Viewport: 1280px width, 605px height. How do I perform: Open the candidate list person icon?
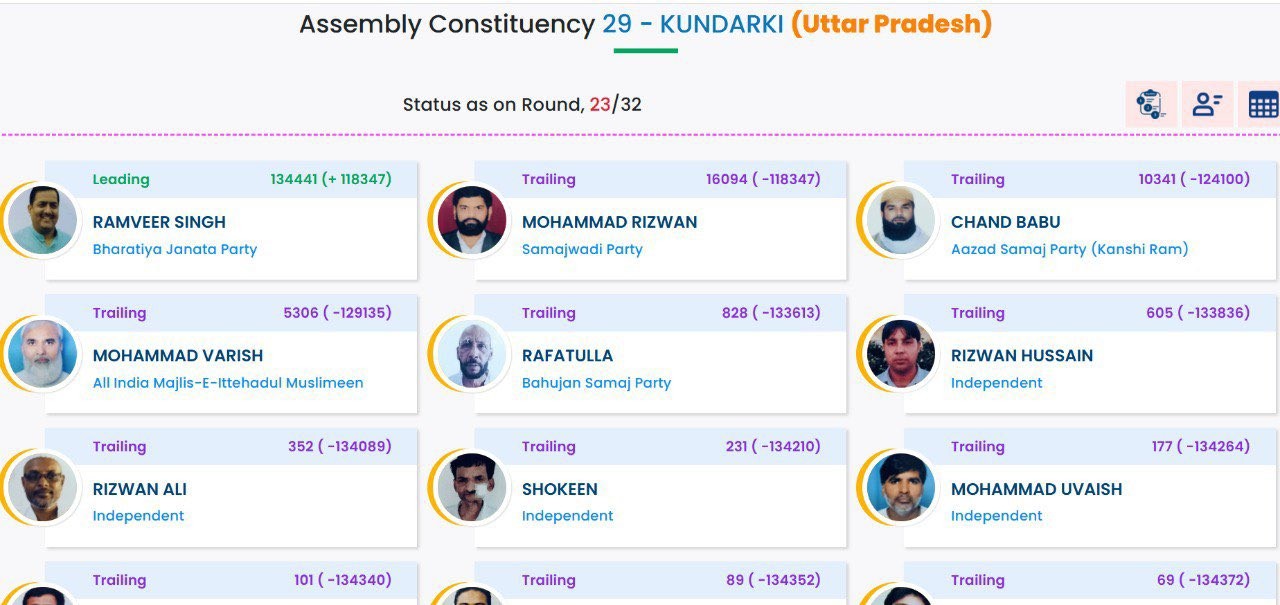pos(1207,104)
